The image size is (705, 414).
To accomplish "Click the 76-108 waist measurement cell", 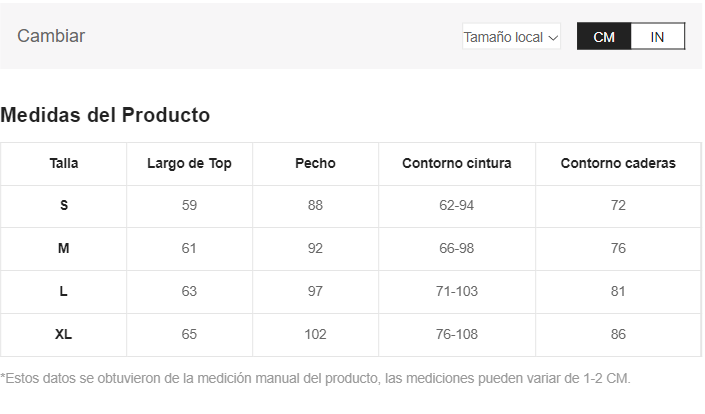I will [456, 334].
